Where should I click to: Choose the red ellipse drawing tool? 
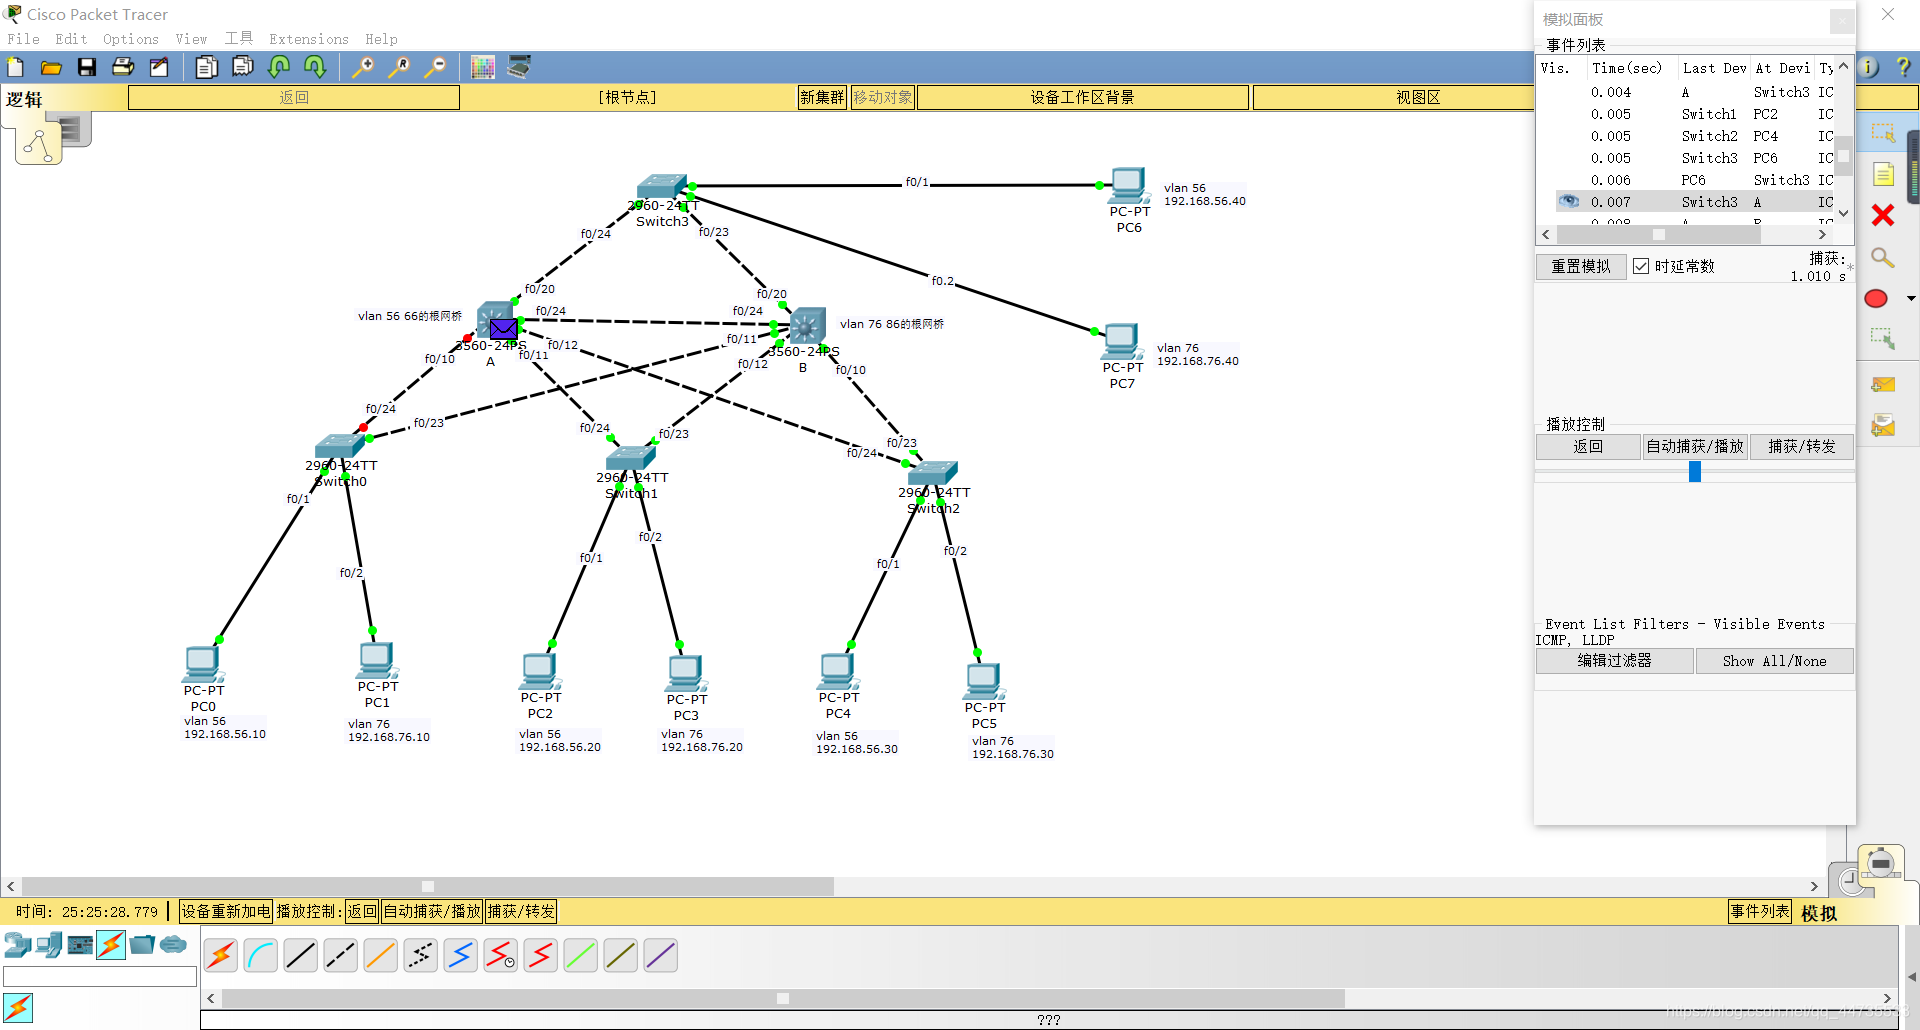point(1876,298)
